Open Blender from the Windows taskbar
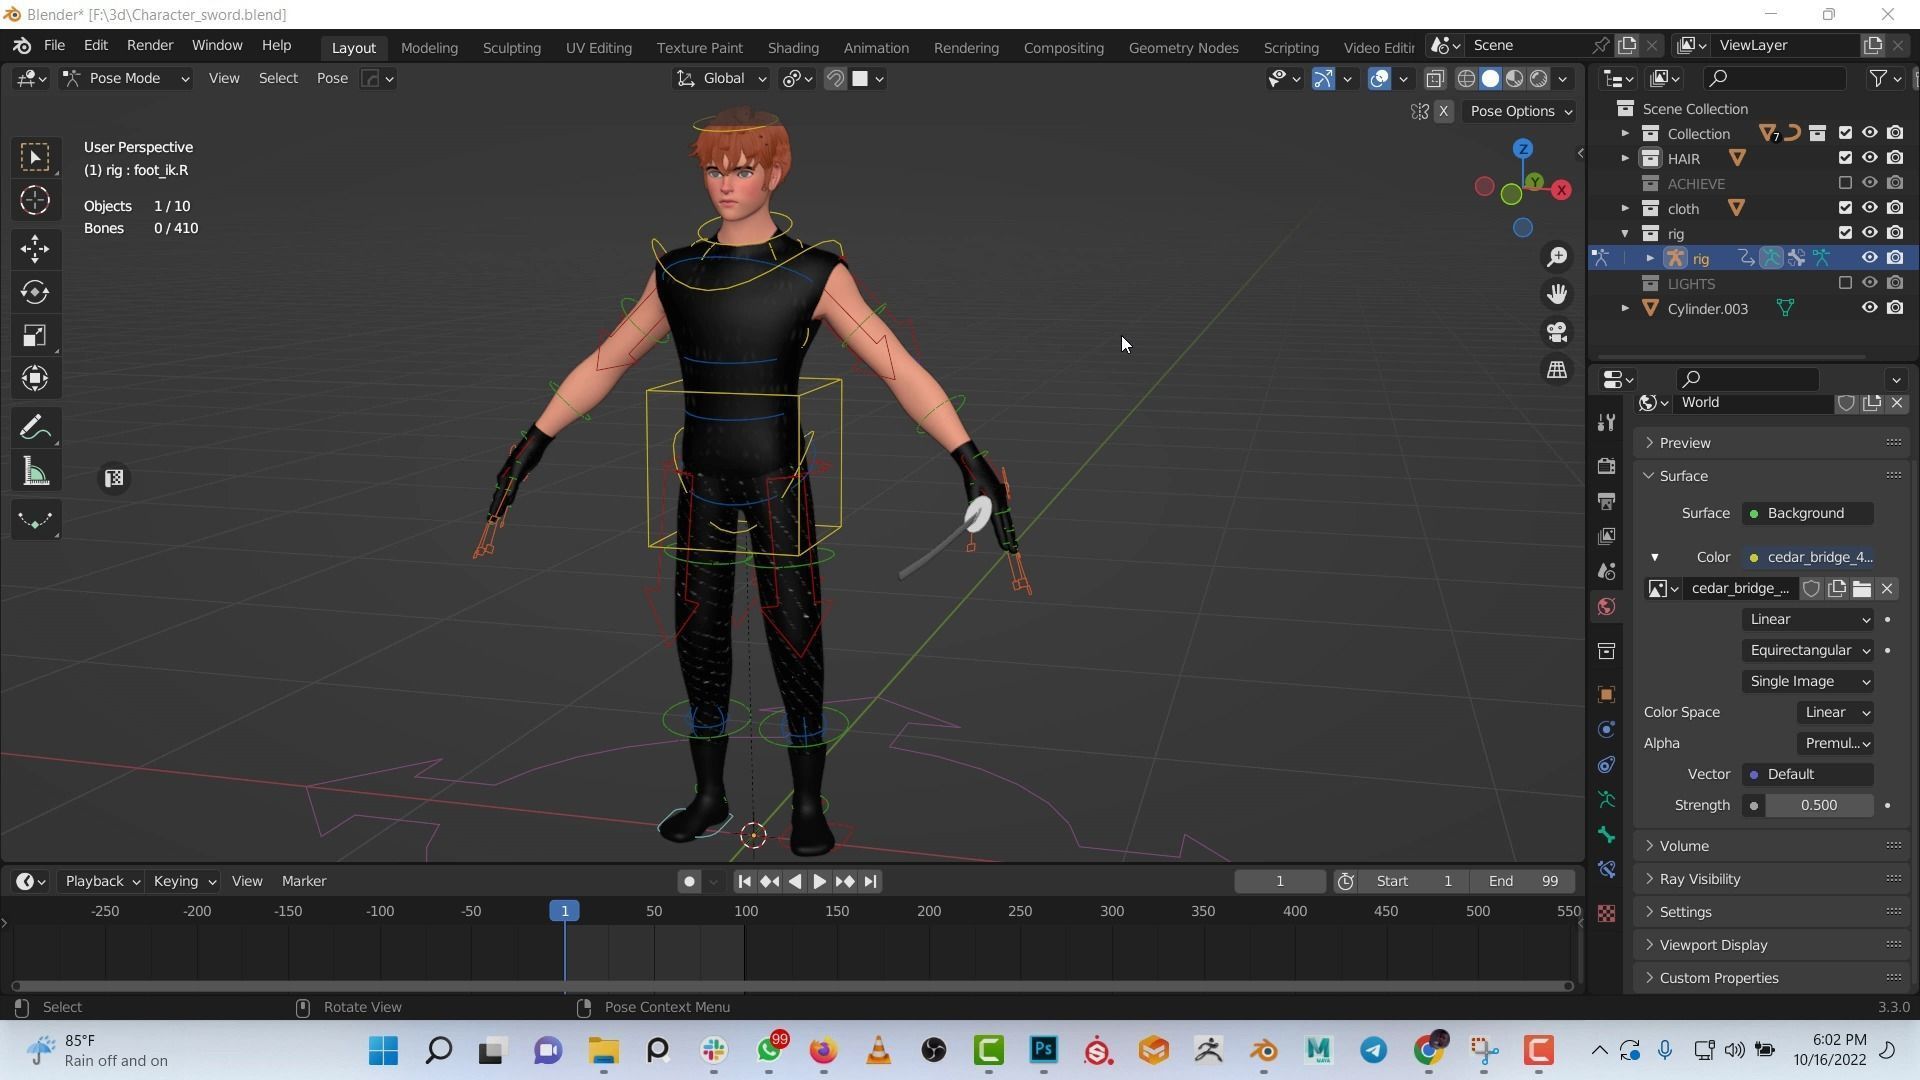The width and height of the screenshot is (1920, 1080). coord(1264,1051)
